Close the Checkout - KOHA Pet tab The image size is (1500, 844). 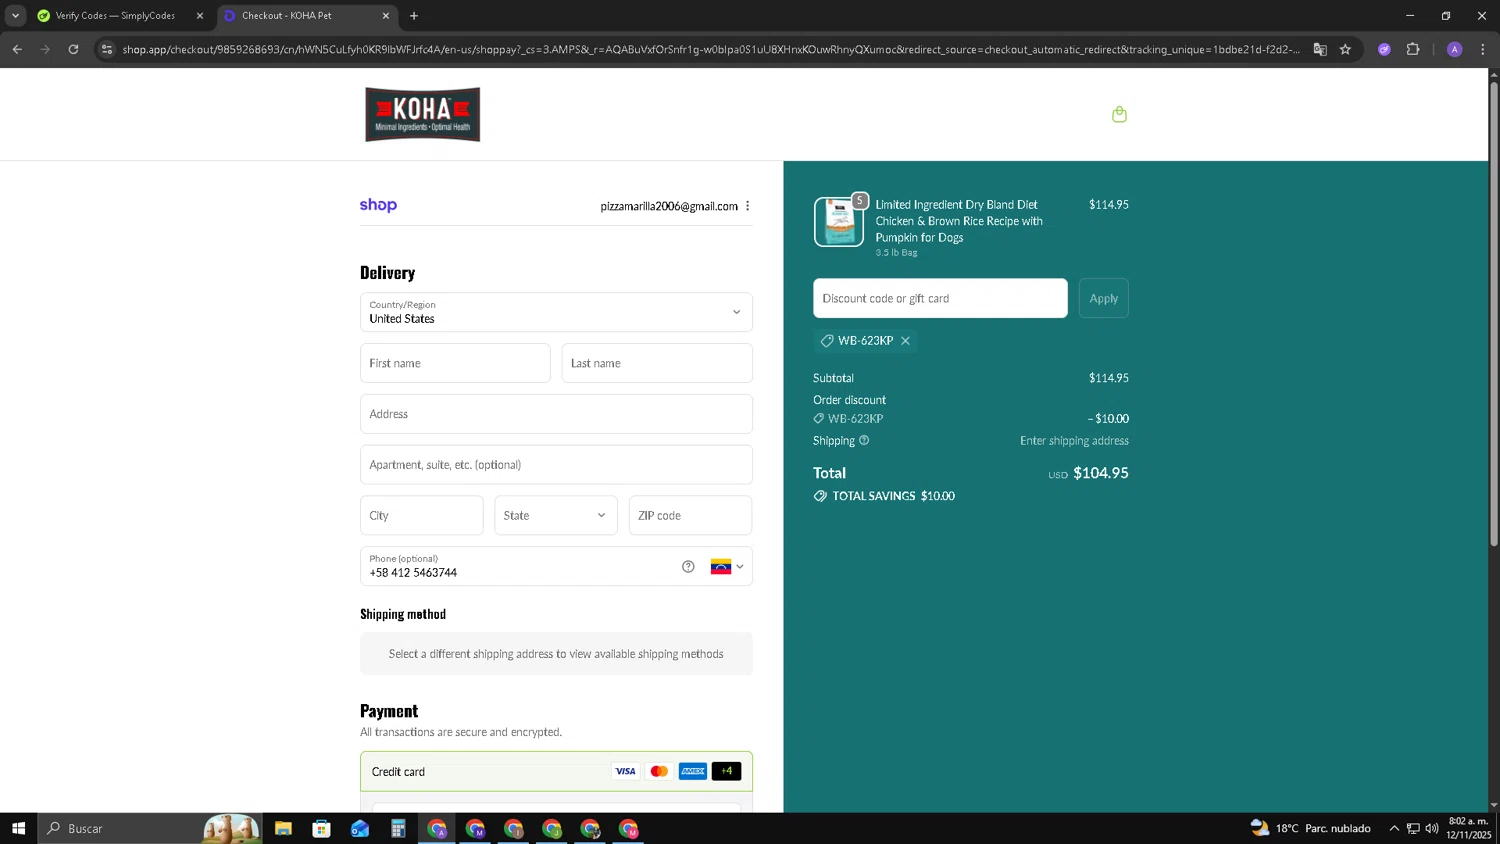point(386,16)
